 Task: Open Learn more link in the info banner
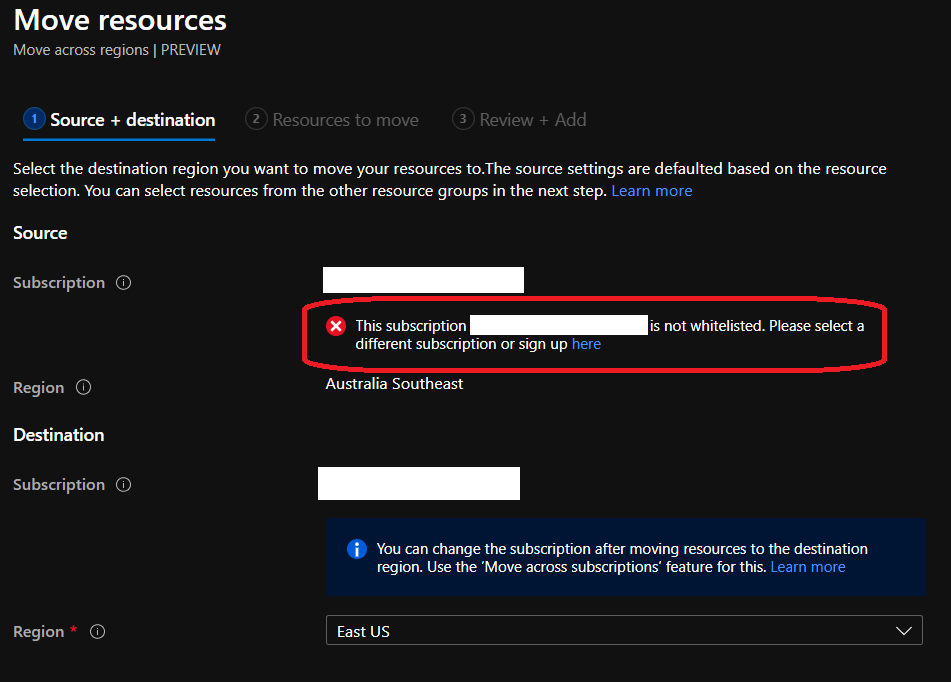pos(807,567)
